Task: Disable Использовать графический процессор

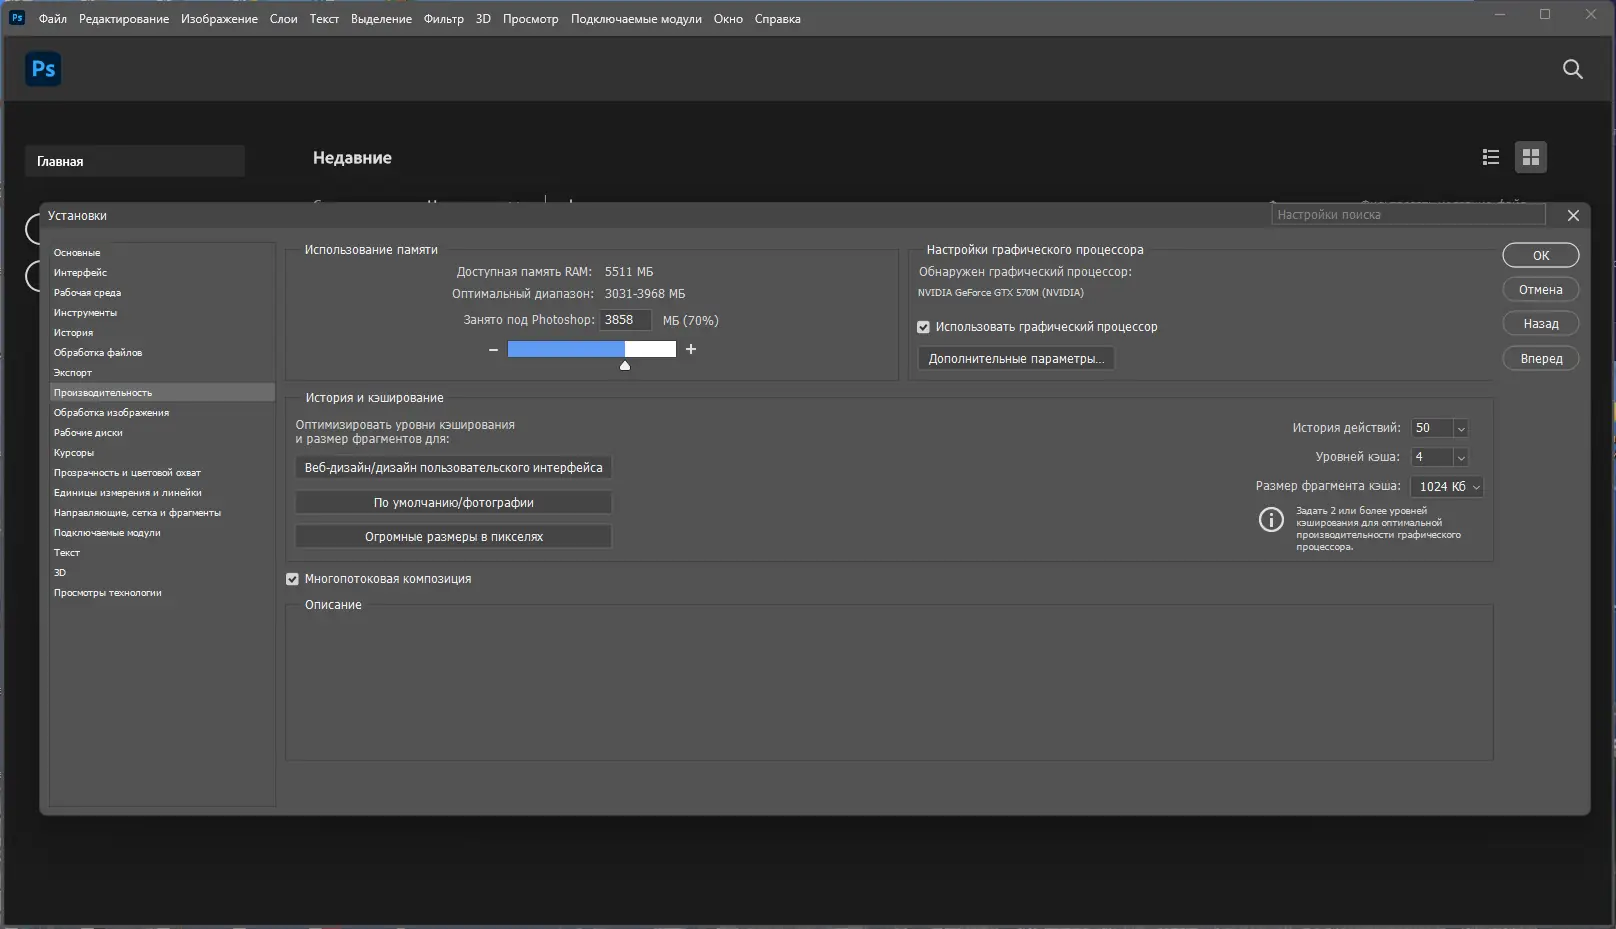Action: (x=922, y=327)
